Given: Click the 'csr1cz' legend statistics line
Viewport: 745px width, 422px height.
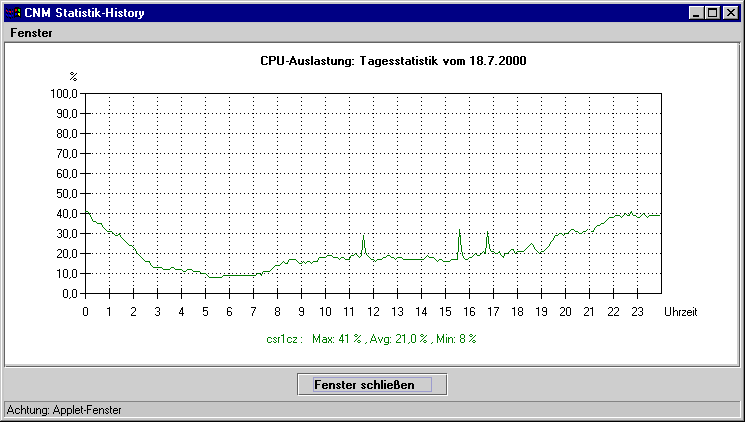Looking at the screenshot, I should pyautogui.click(x=371, y=339).
